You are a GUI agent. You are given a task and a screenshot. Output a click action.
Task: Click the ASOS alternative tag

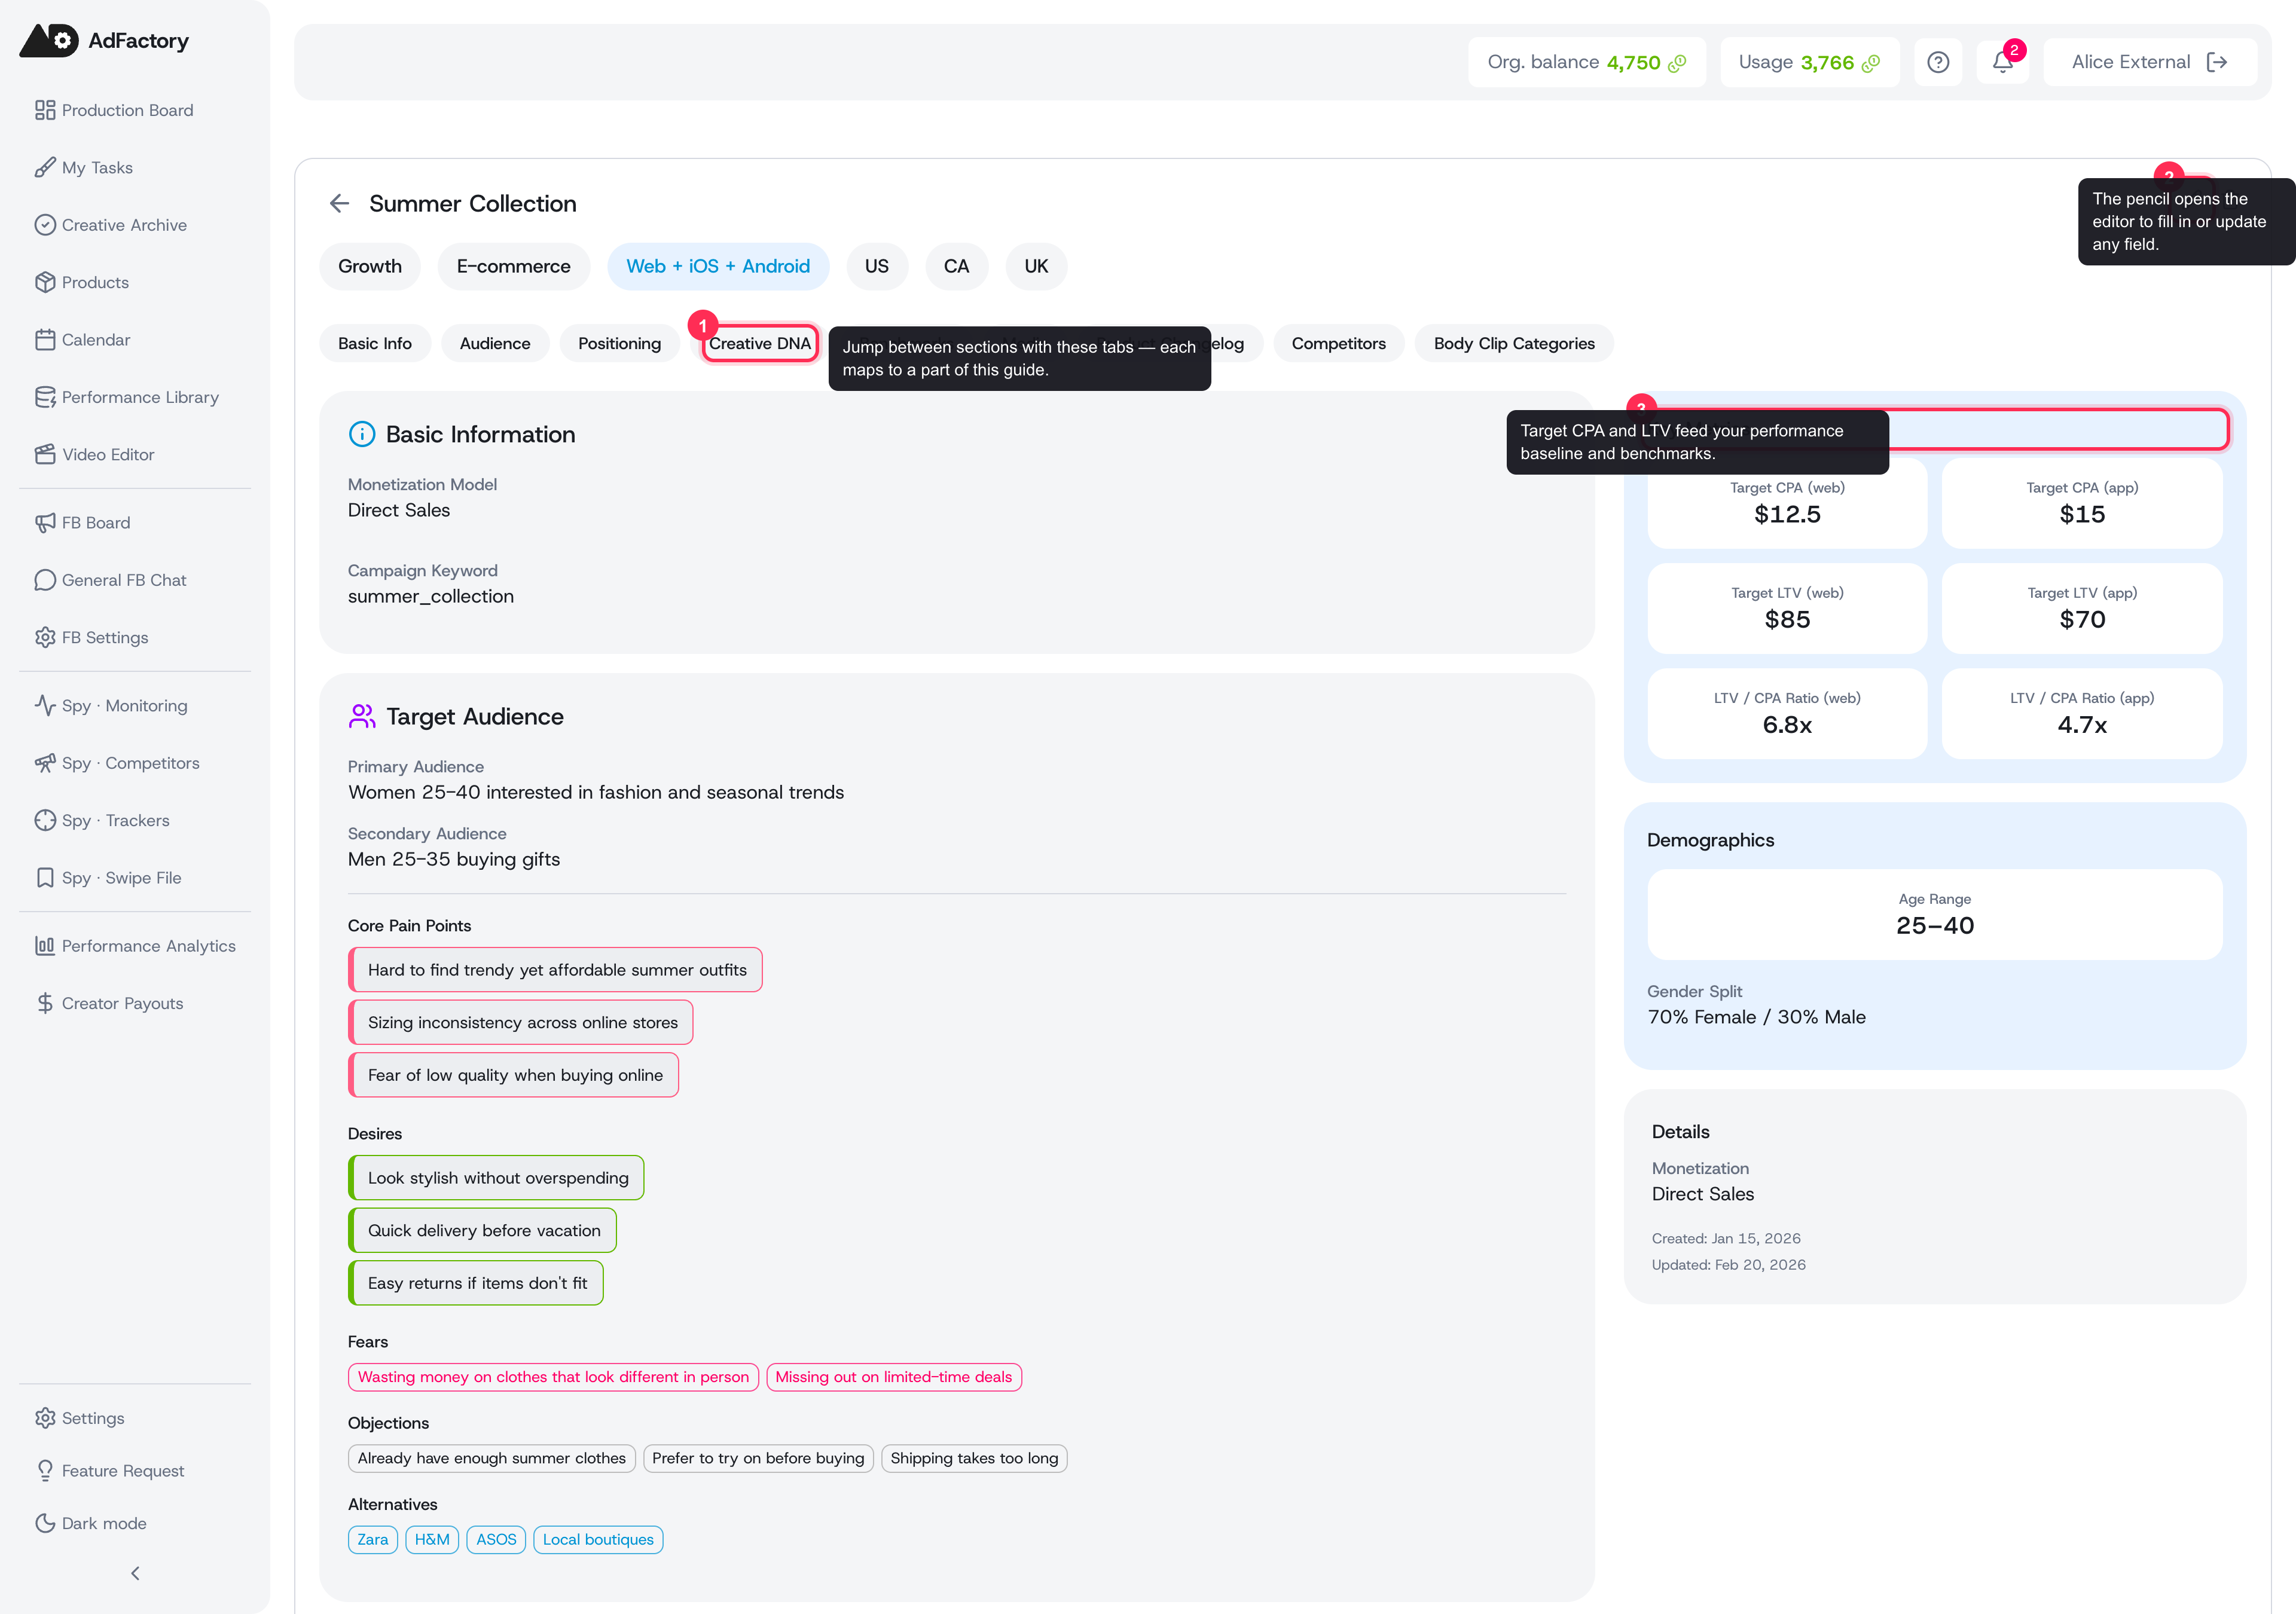(496, 1539)
